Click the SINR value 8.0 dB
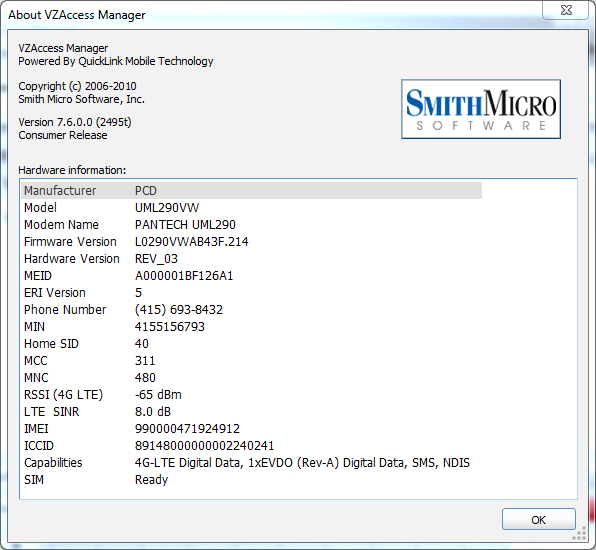The width and height of the screenshot is (596, 550). pyautogui.click(x=153, y=412)
